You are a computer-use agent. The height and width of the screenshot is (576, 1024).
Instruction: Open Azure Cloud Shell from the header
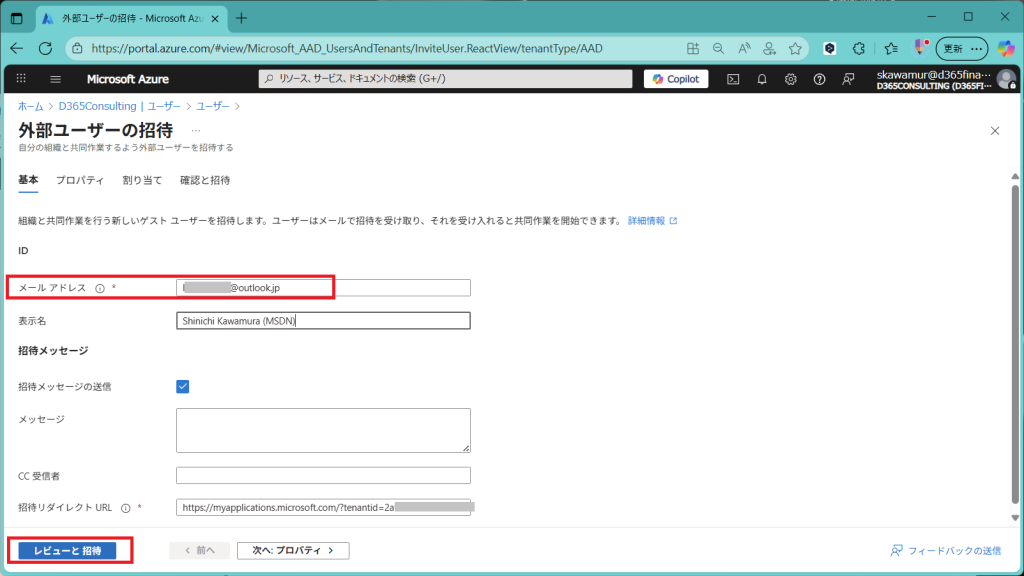(x=733, y=79)
